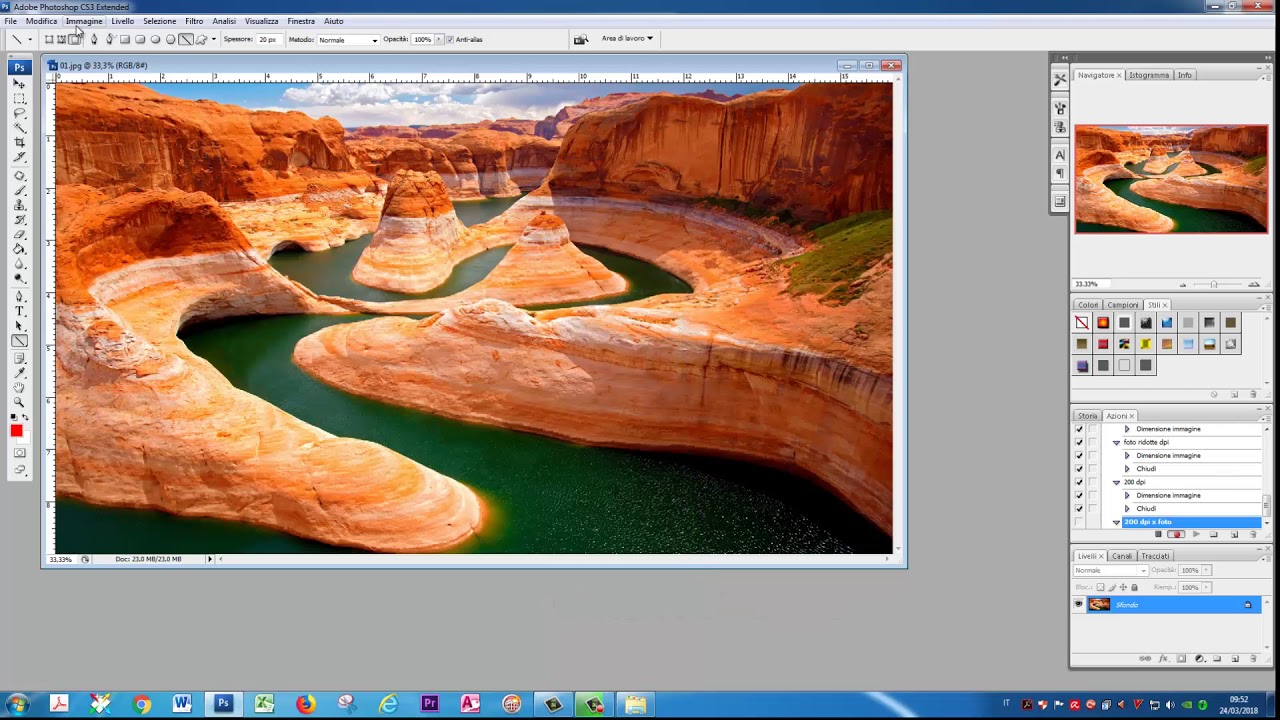Toggle Anti-alias checkbox
Screen dimensions: 1280x720
pos(449,39)
